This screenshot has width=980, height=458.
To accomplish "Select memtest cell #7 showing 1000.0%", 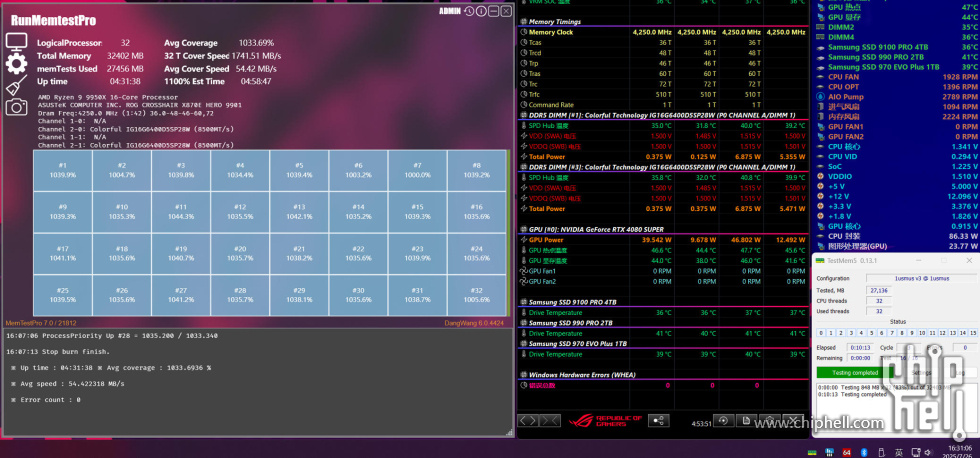I will tap(417, 171).
